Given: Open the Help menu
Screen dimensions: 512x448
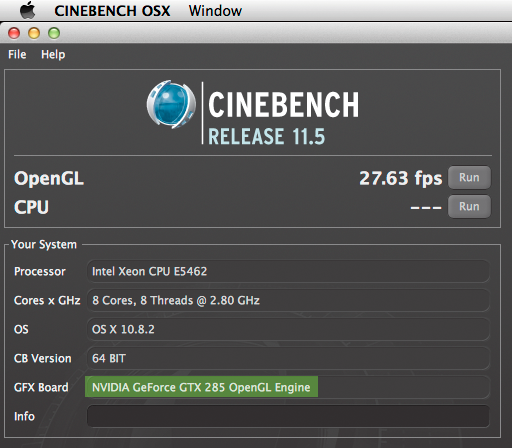Looking at the screenshot, I should 53,54.
